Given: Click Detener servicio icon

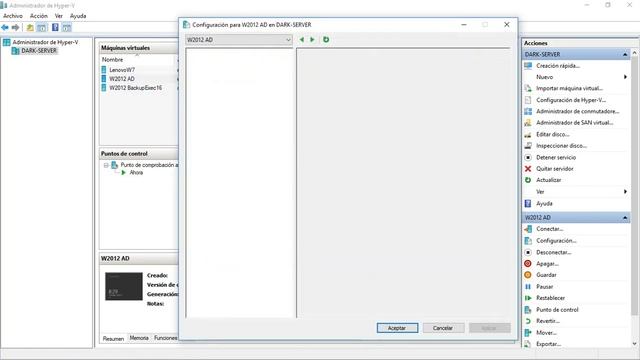Looking at the screenshot, I should [528, 157].
